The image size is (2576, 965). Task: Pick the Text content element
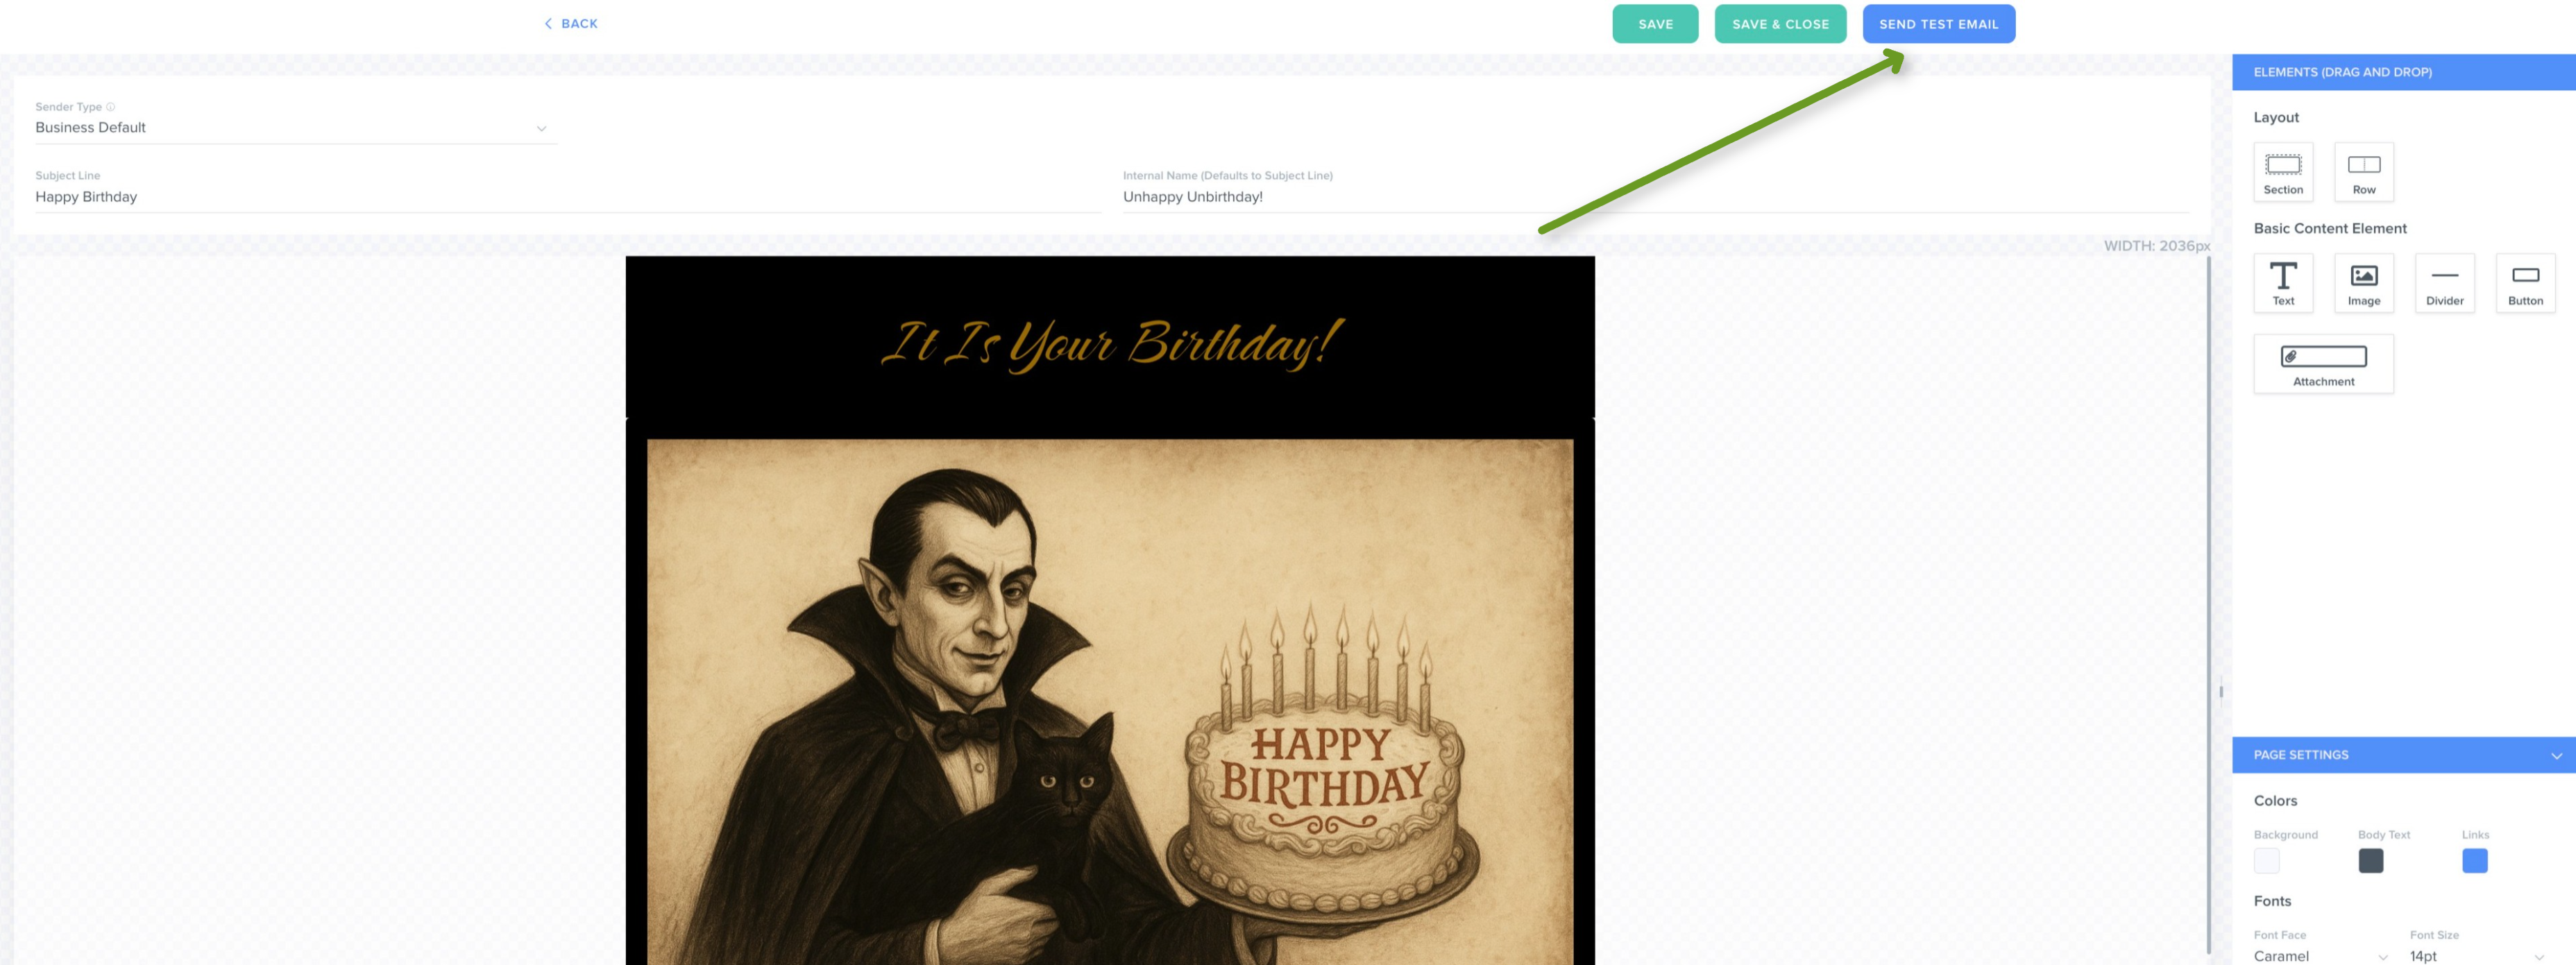click(2283, 283)
